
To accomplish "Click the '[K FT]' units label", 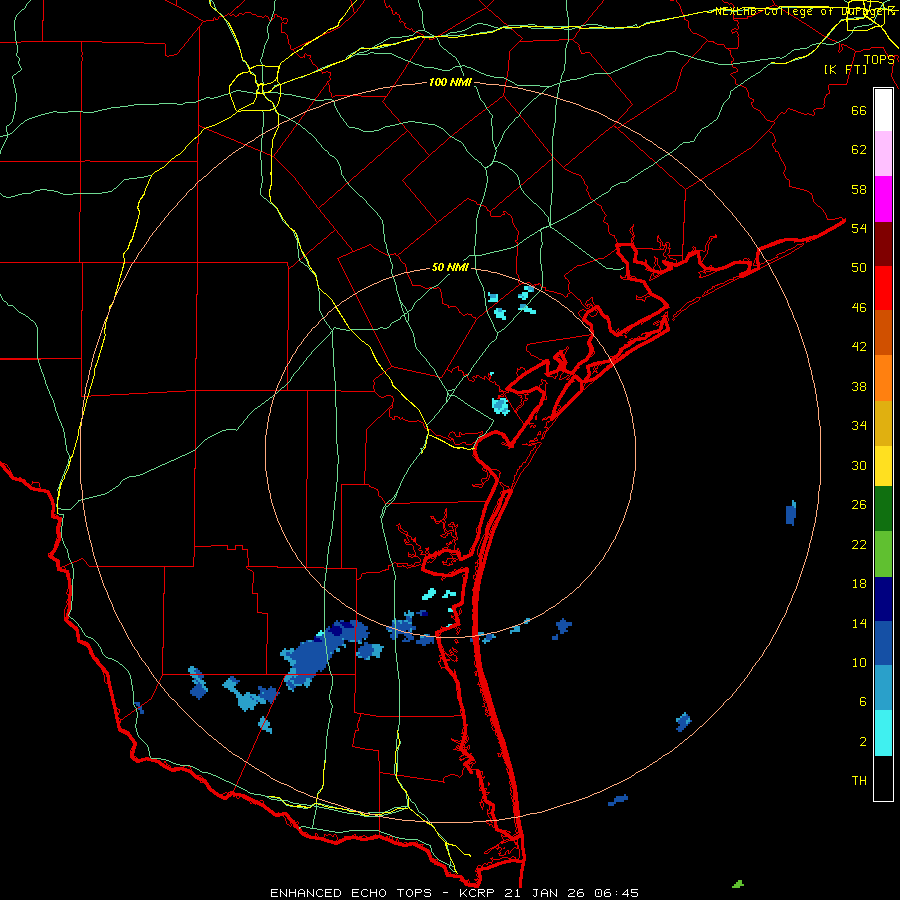I will tap(845, 69).
